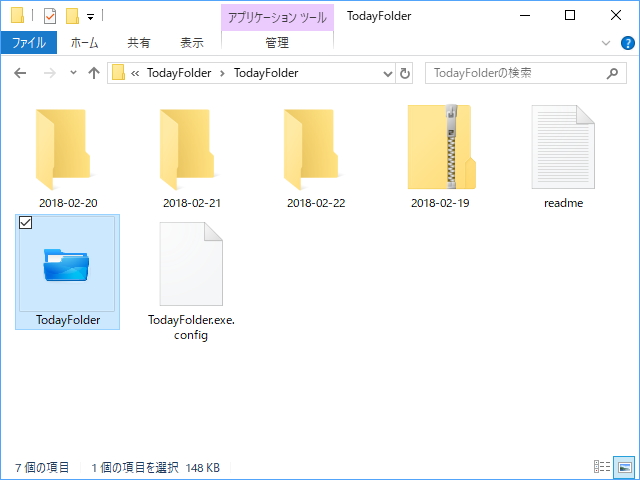Expand the hidden path chevrons in the address bar

click(135, 73)
